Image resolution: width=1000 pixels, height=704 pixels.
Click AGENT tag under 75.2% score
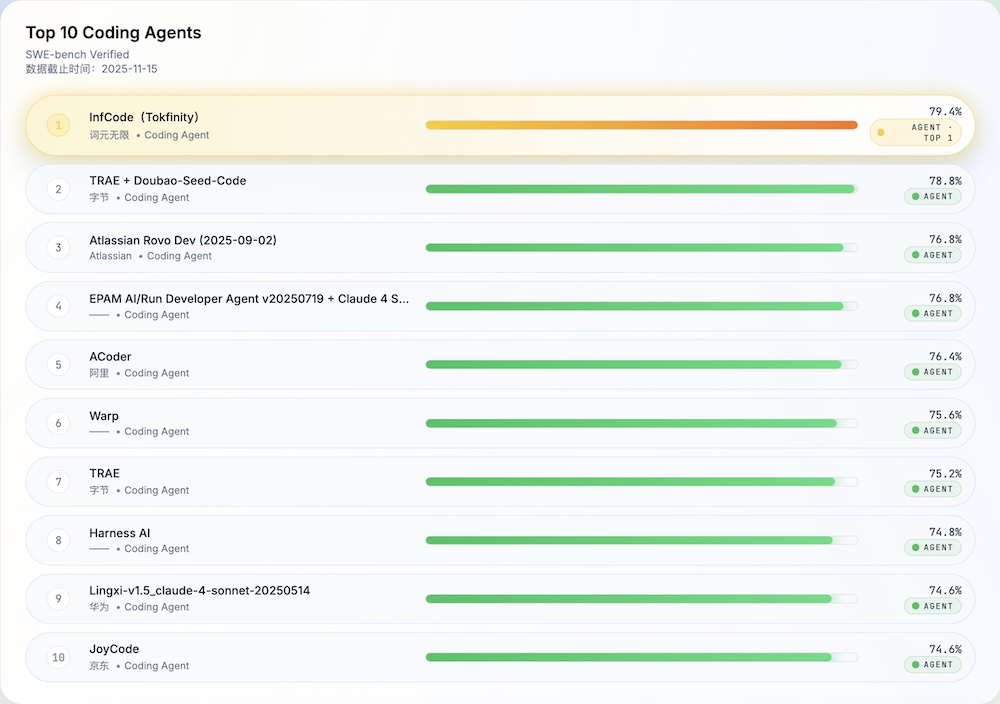[x=932, y=489]
